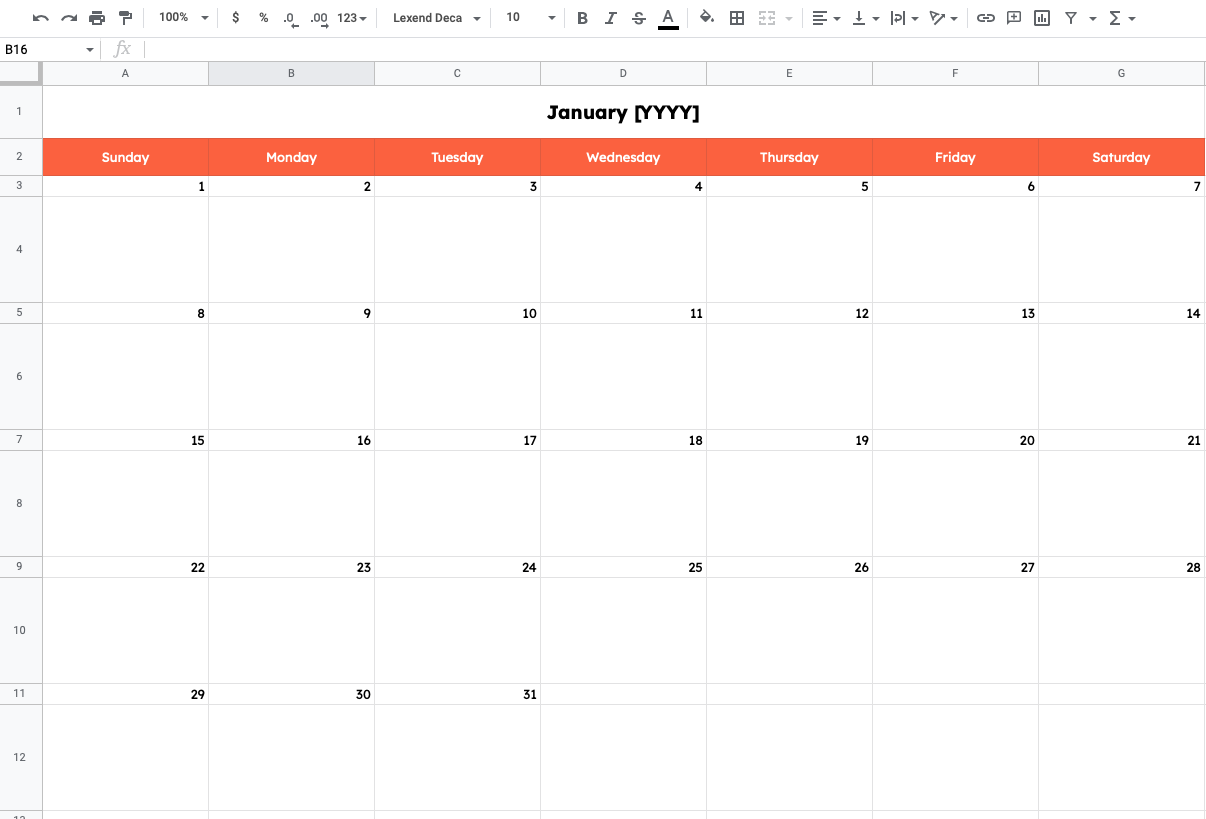The image size is (1206, 819).
Task: Apply currency format with dollar sign icon
Action: point(236,17)
